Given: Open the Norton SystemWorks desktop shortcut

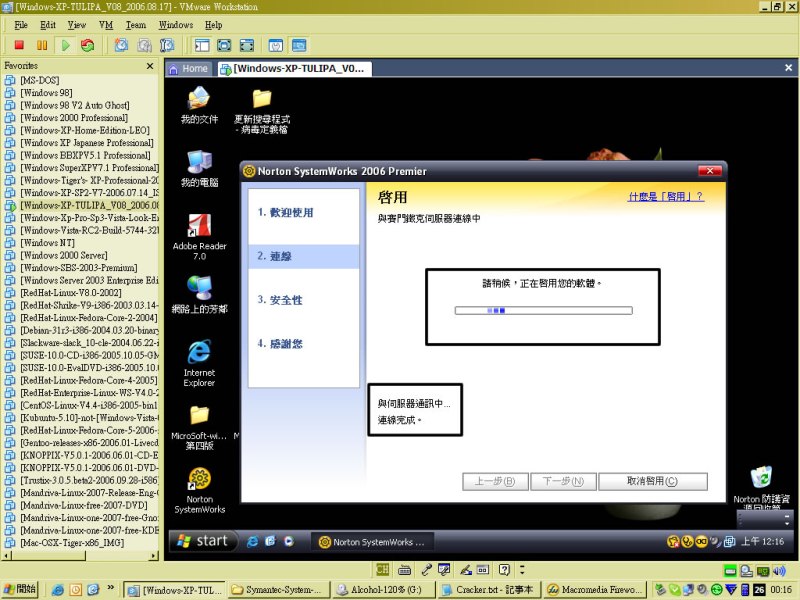Looking at the screenshot, I should pyautogui.click(x=199, y=491).
